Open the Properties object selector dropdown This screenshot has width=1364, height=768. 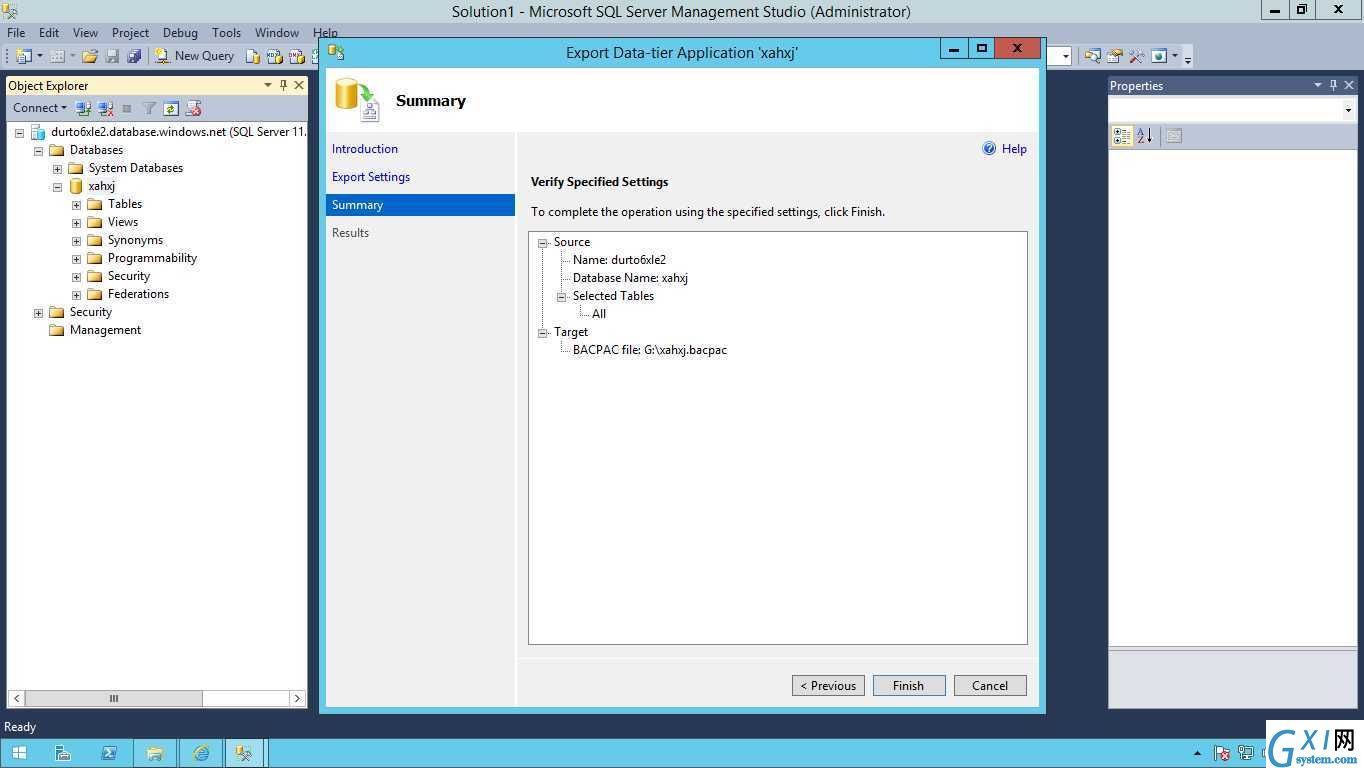pyautogui.click(x=1348, y=110)
